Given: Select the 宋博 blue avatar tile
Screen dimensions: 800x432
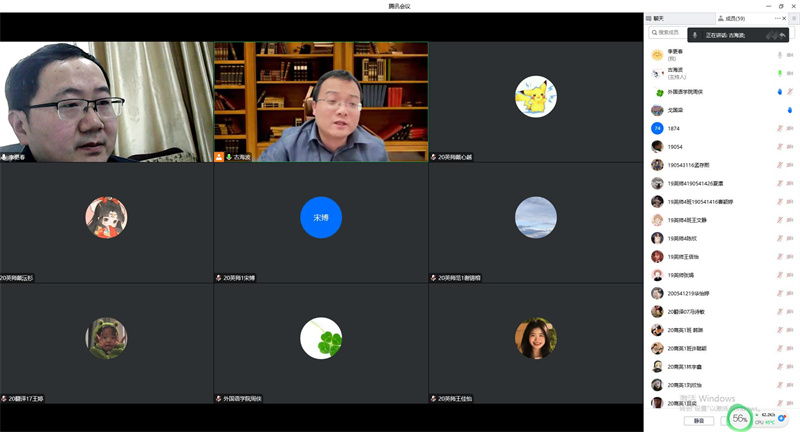Looking at the screenshot, I should pos(320,217).
